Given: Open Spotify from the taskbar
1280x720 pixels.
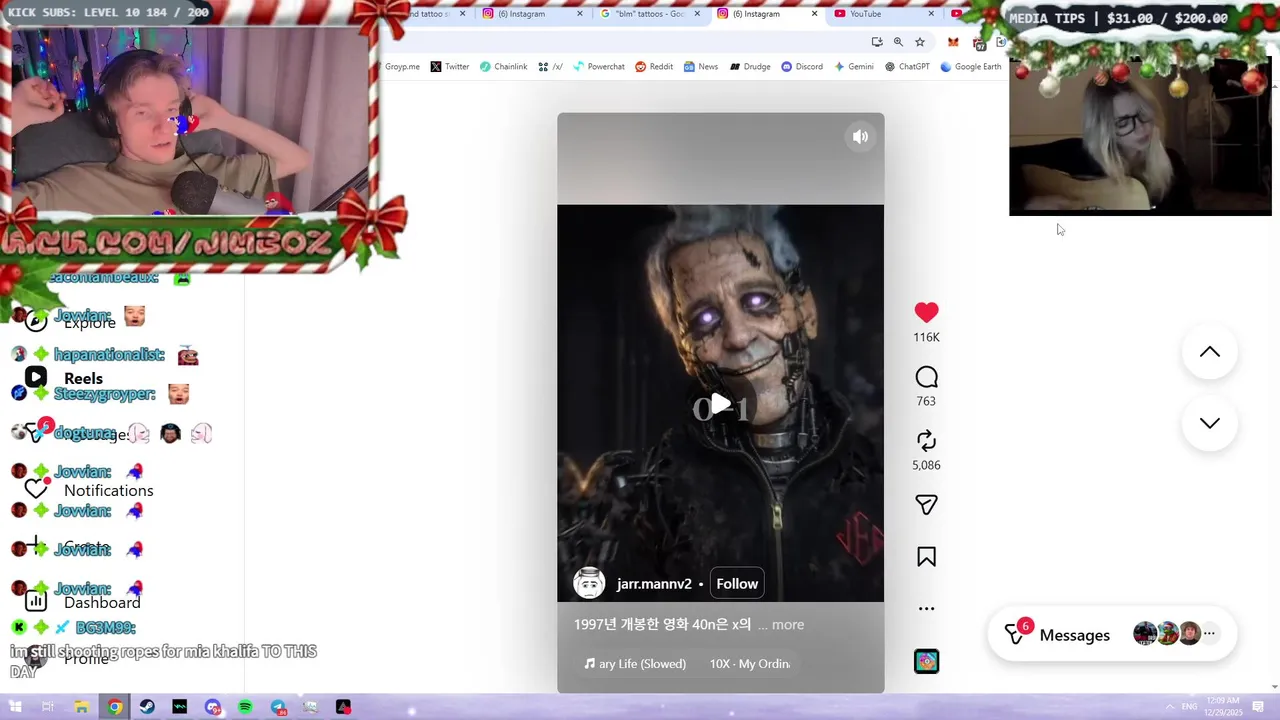Looking at the screenshot, I should (245, 707).
